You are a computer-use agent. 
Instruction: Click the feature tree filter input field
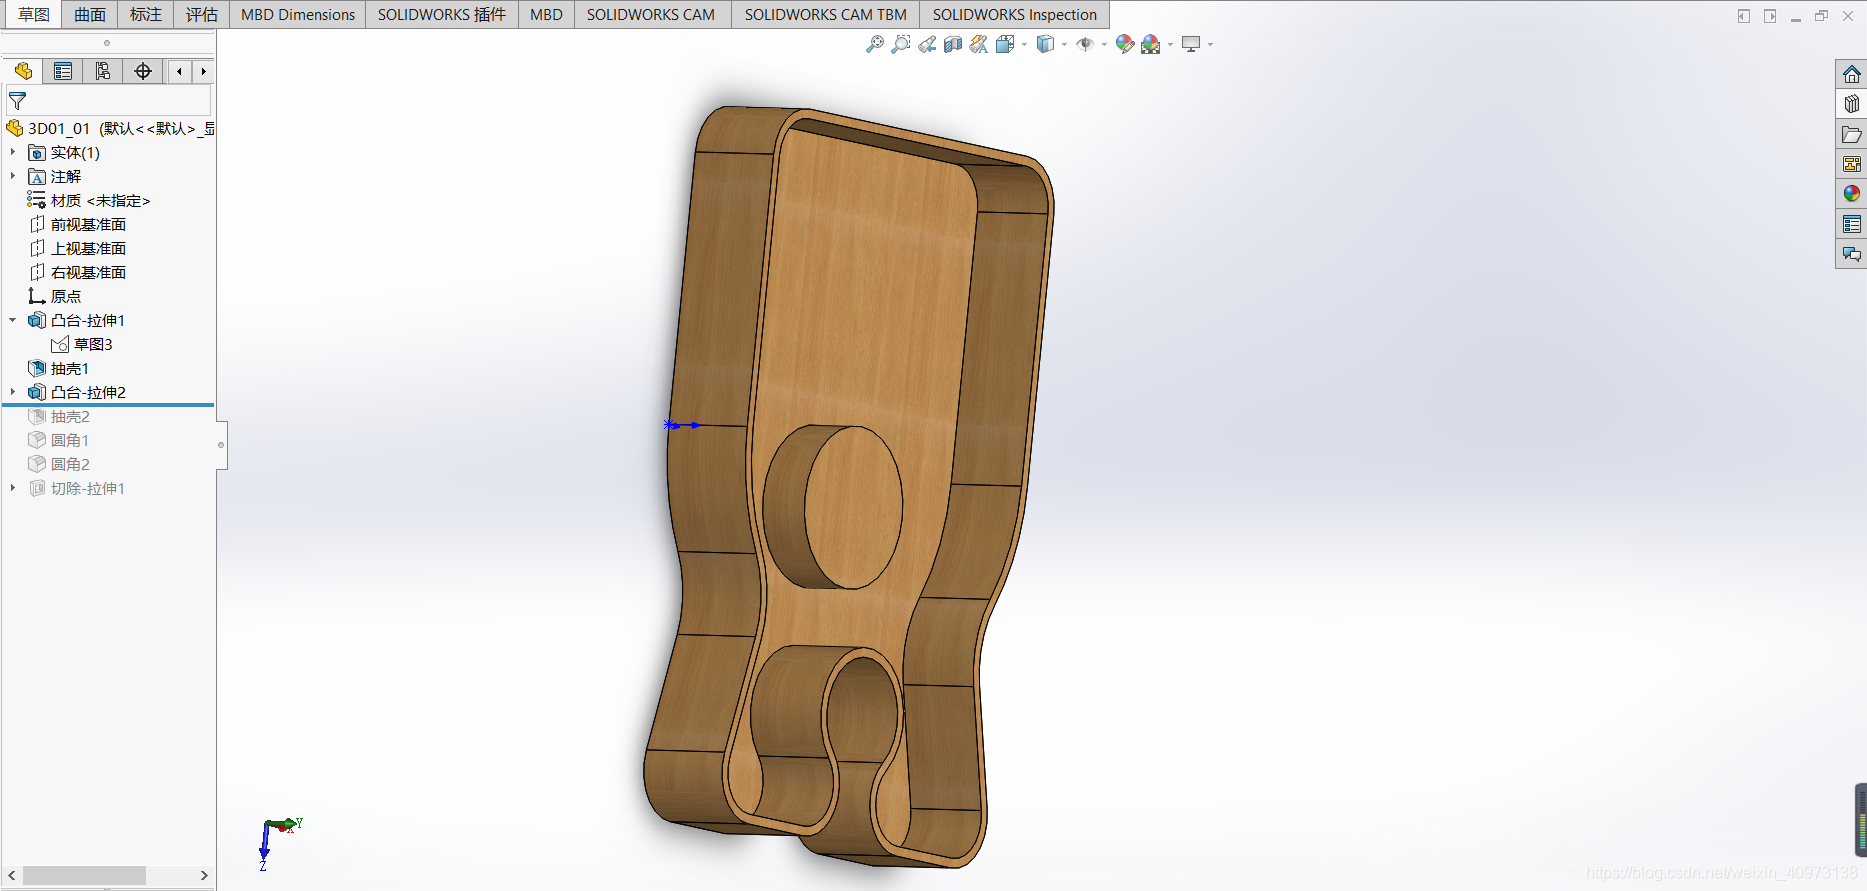[x=109, y=101]
